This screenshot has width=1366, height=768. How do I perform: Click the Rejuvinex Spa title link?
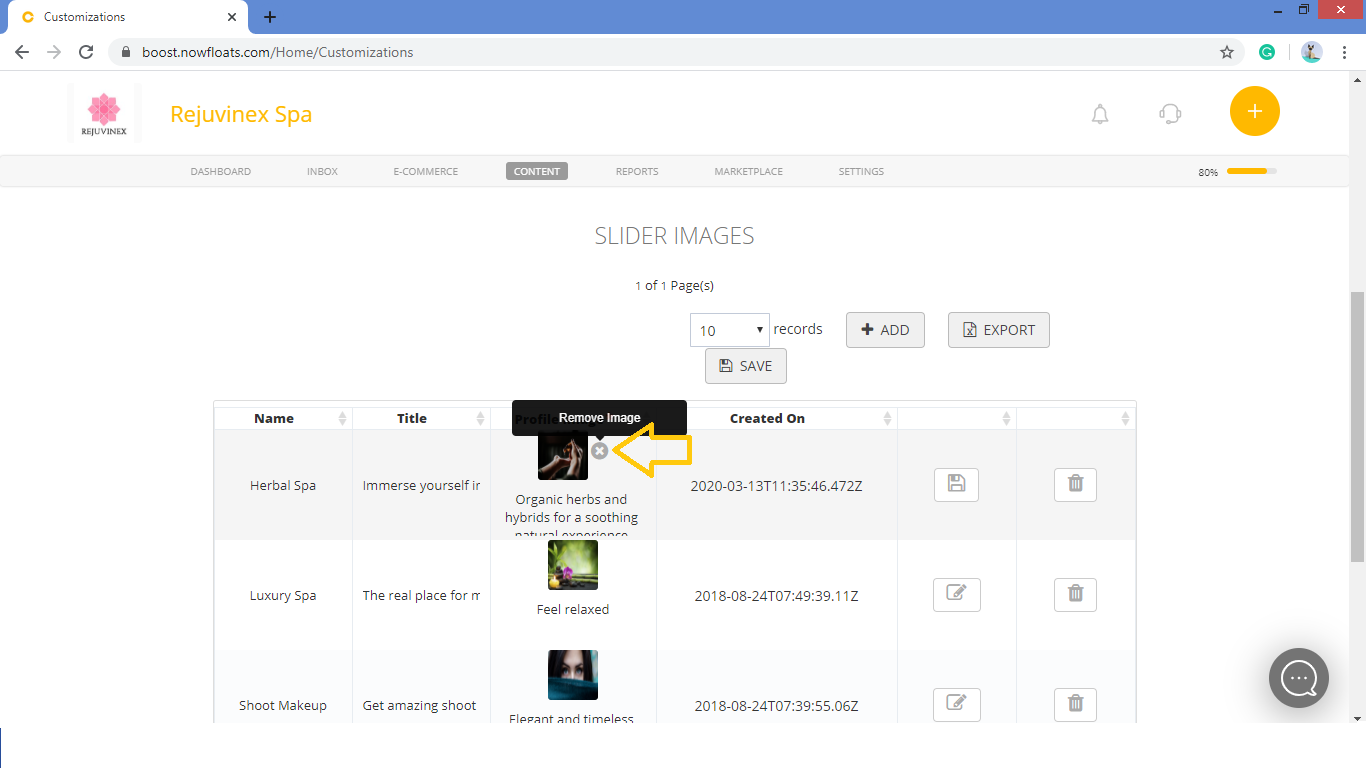pos(241,114)
